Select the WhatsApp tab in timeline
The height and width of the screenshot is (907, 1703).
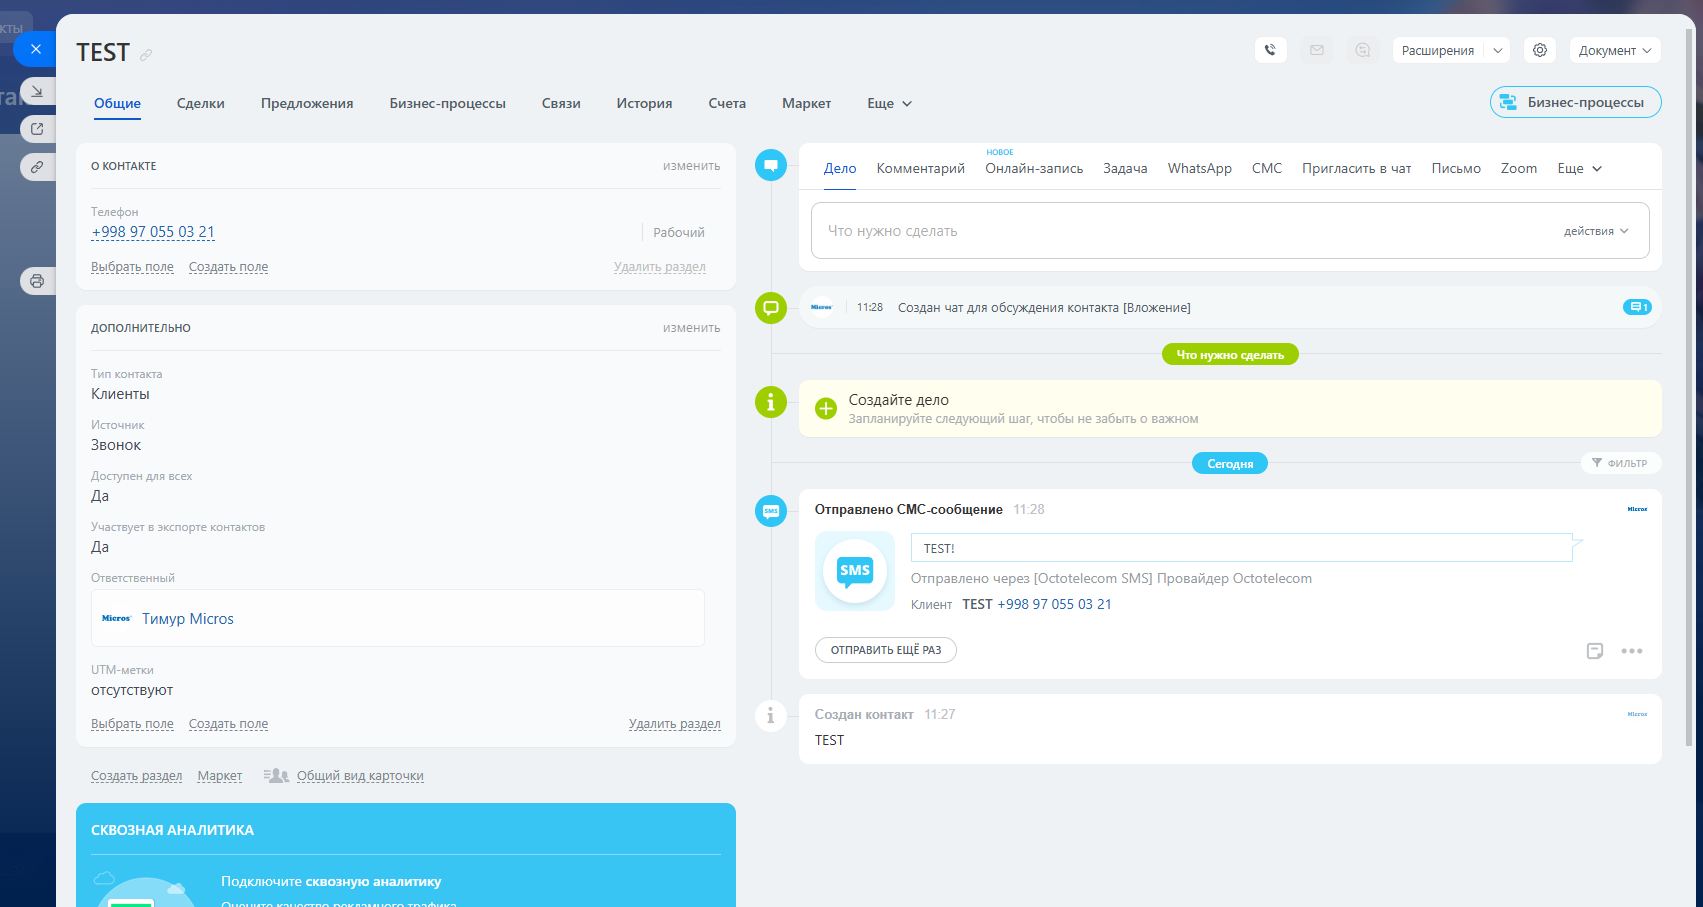coord(1199,168)
